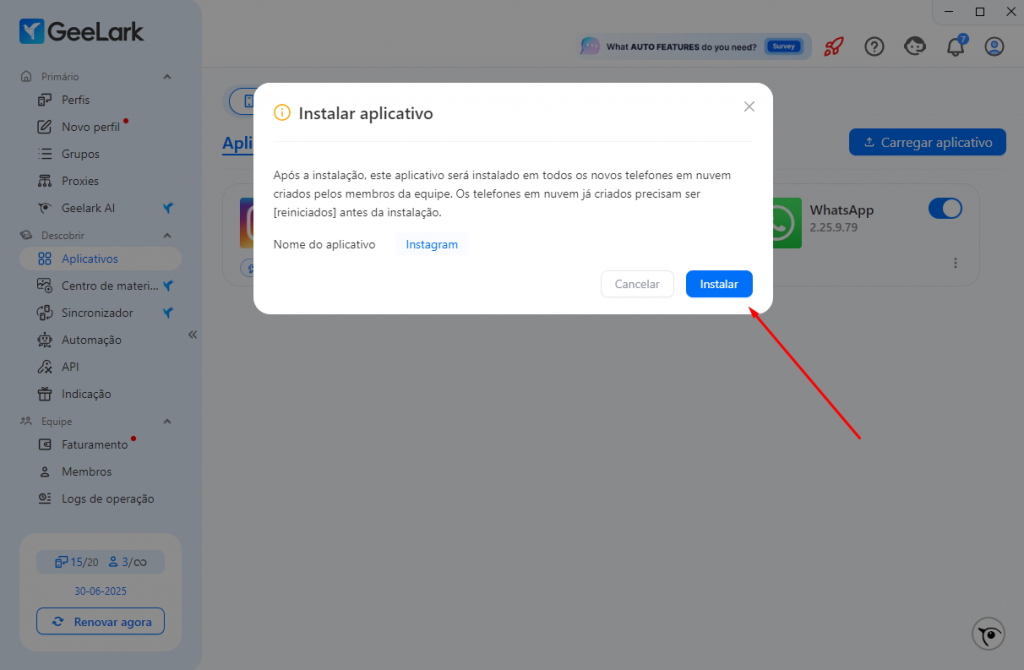The width and height of the screenshot is (1024, 670).
Task: Close the Instalar aplicativo dialog
Action: tap(749, 106)
